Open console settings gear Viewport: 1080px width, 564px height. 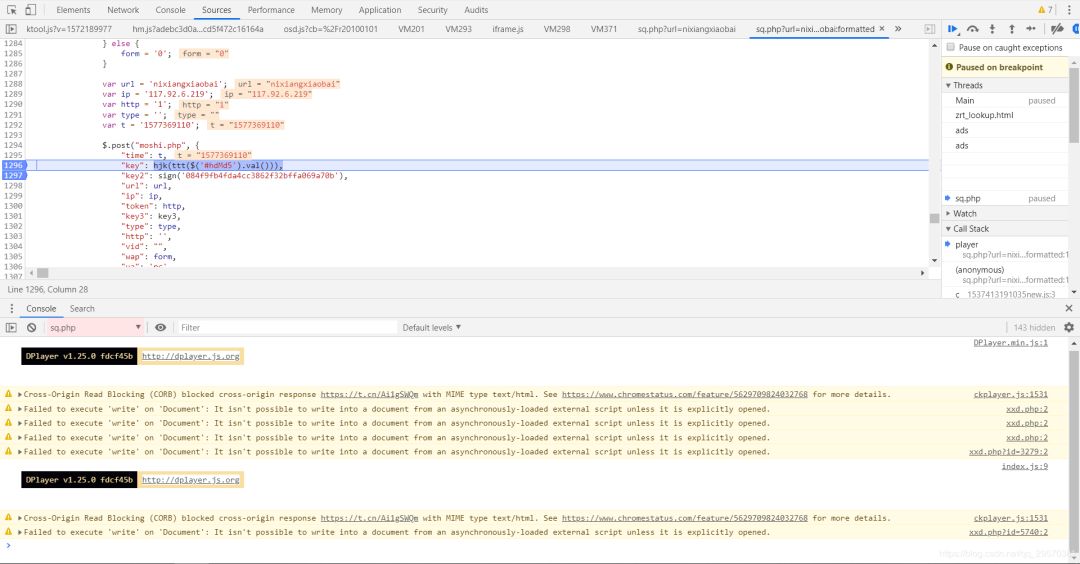1069,328
